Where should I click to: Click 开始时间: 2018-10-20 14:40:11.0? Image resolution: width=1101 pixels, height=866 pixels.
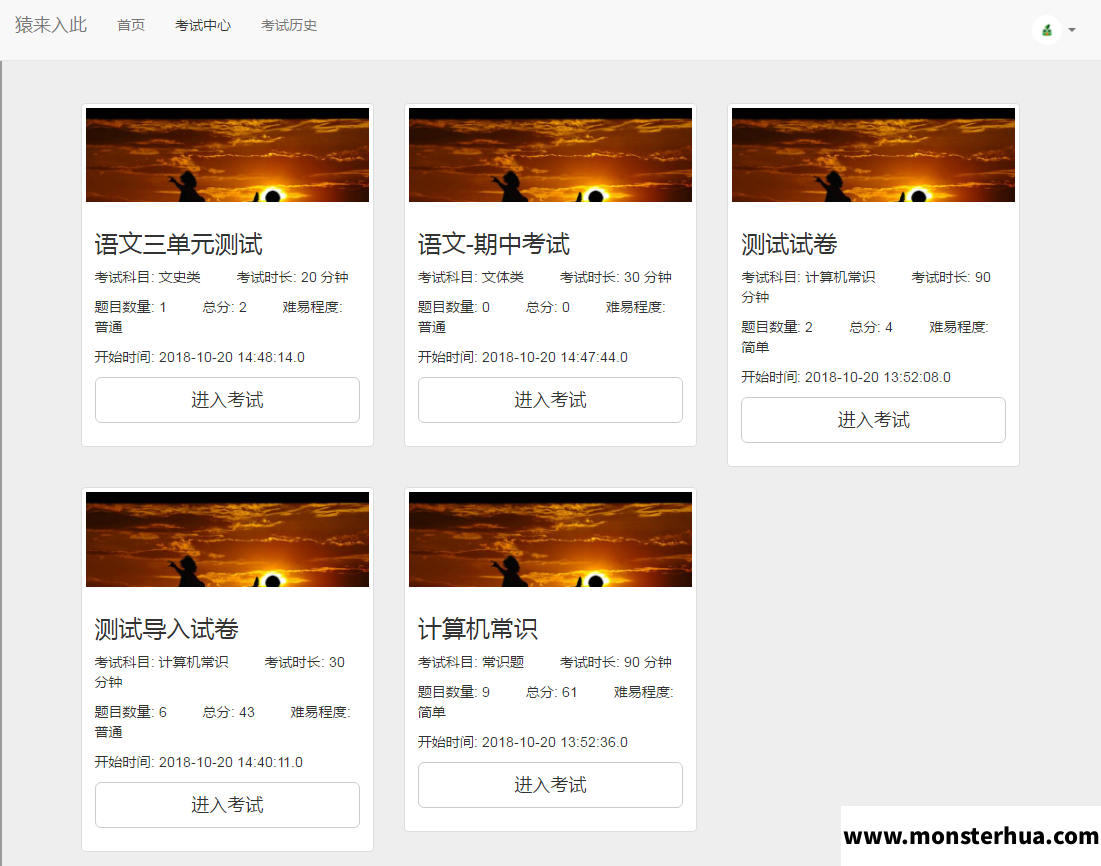199,762
